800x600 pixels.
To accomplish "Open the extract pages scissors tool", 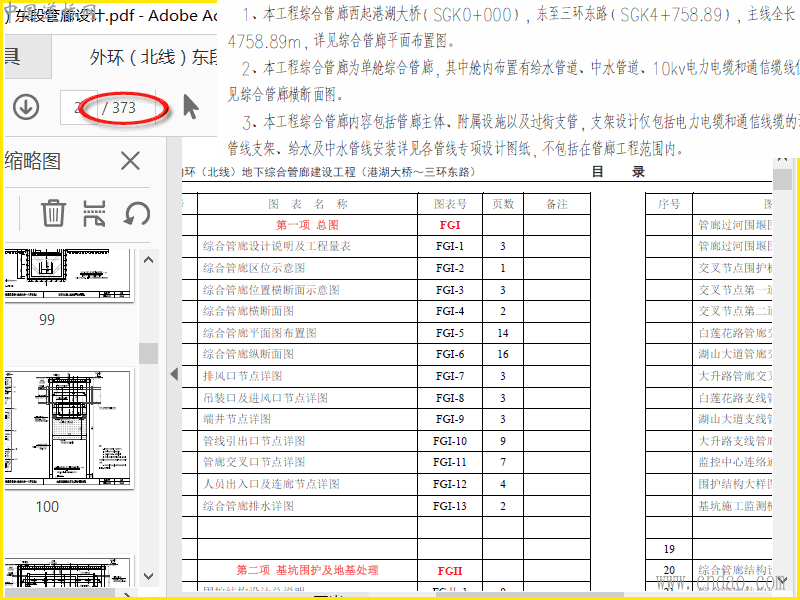I will pyautogui.click(x=94, y=213).
